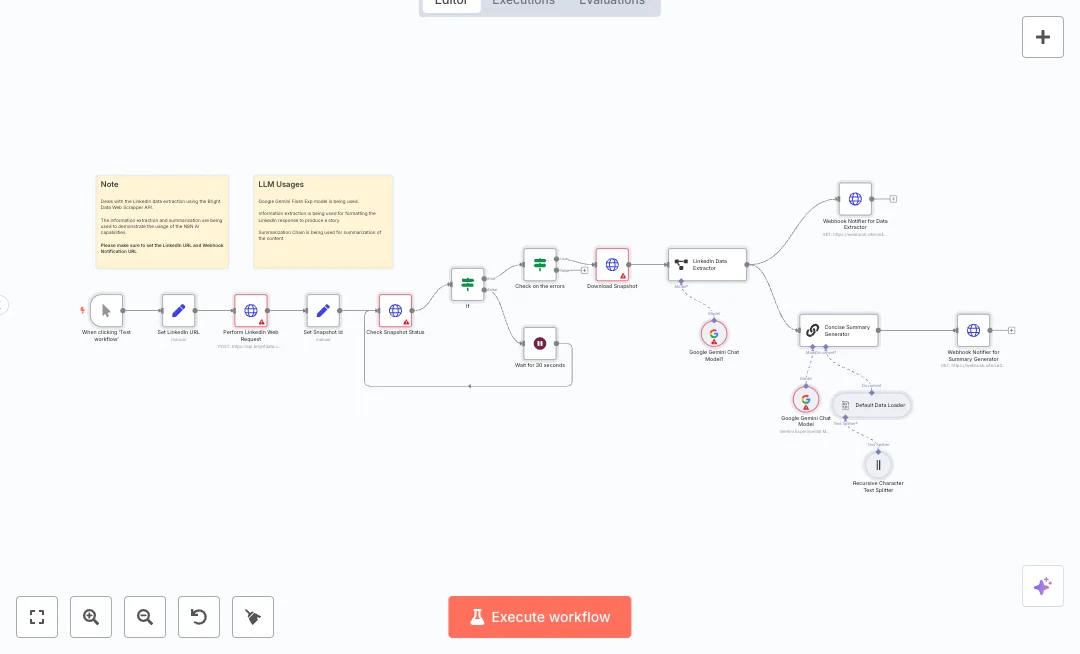Zoom out of the workflow canvas
Screen dimensions: 1080x654
[145, 617]
